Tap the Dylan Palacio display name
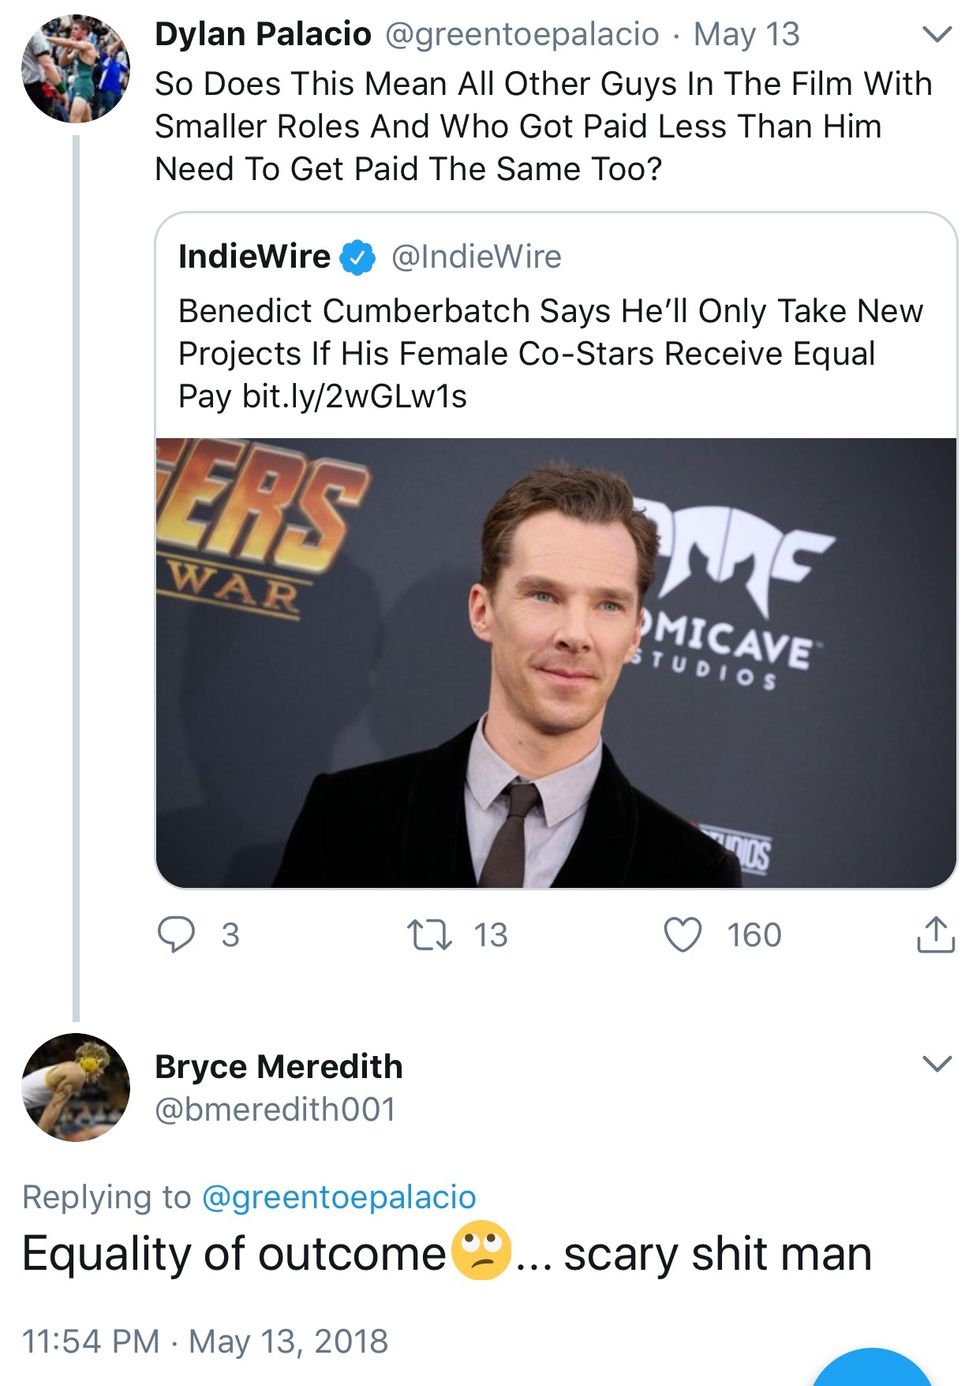The image size is (980, 1386). pyautogui.click(x=263, y=34)
